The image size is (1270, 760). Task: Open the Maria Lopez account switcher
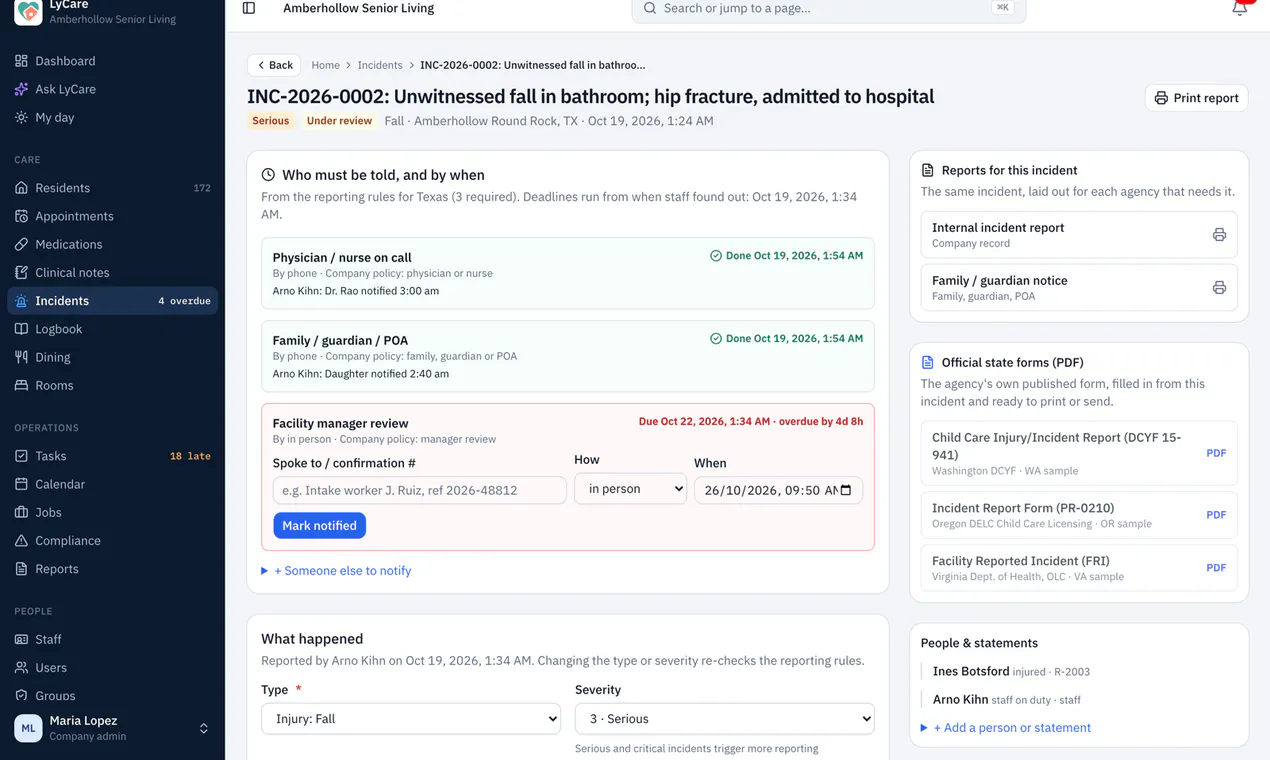pos(112,728)
